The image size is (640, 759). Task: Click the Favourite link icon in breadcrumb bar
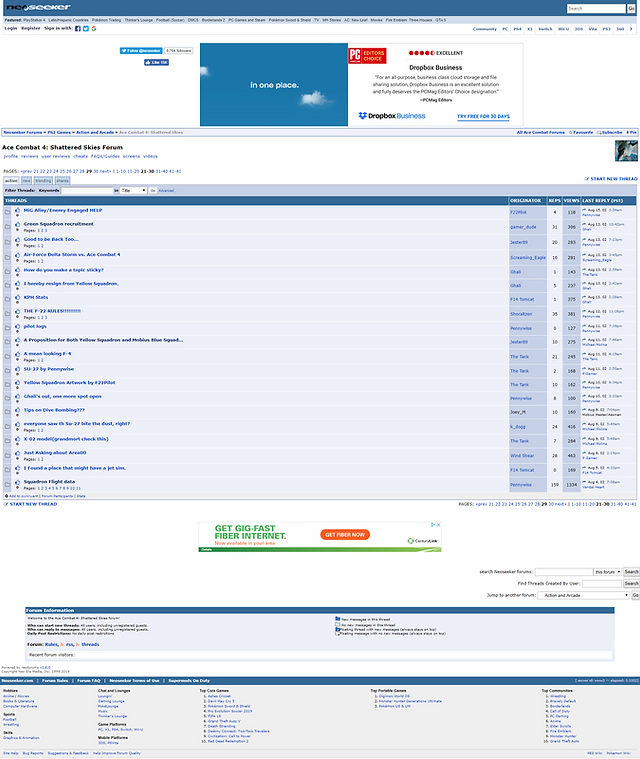point(571,132)
